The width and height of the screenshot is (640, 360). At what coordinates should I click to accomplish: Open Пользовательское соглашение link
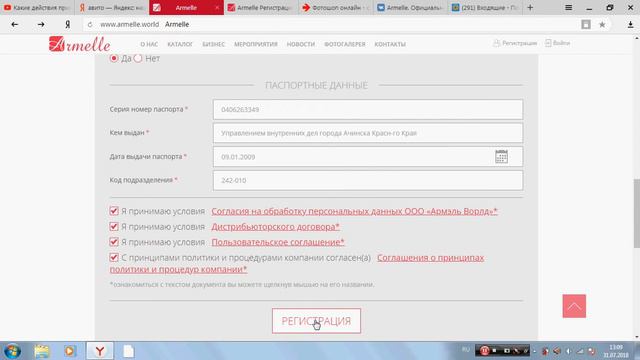pyautogui.click(x=278, y=242)
